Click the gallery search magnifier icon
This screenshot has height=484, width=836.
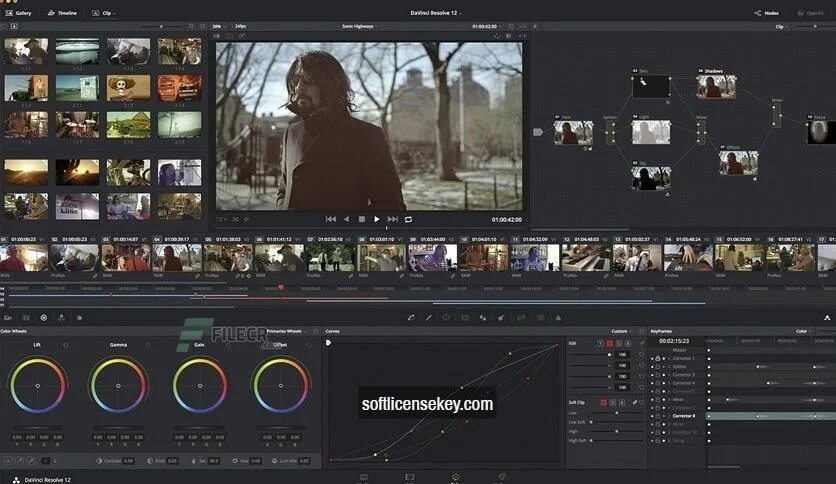[x=191, y=26]
